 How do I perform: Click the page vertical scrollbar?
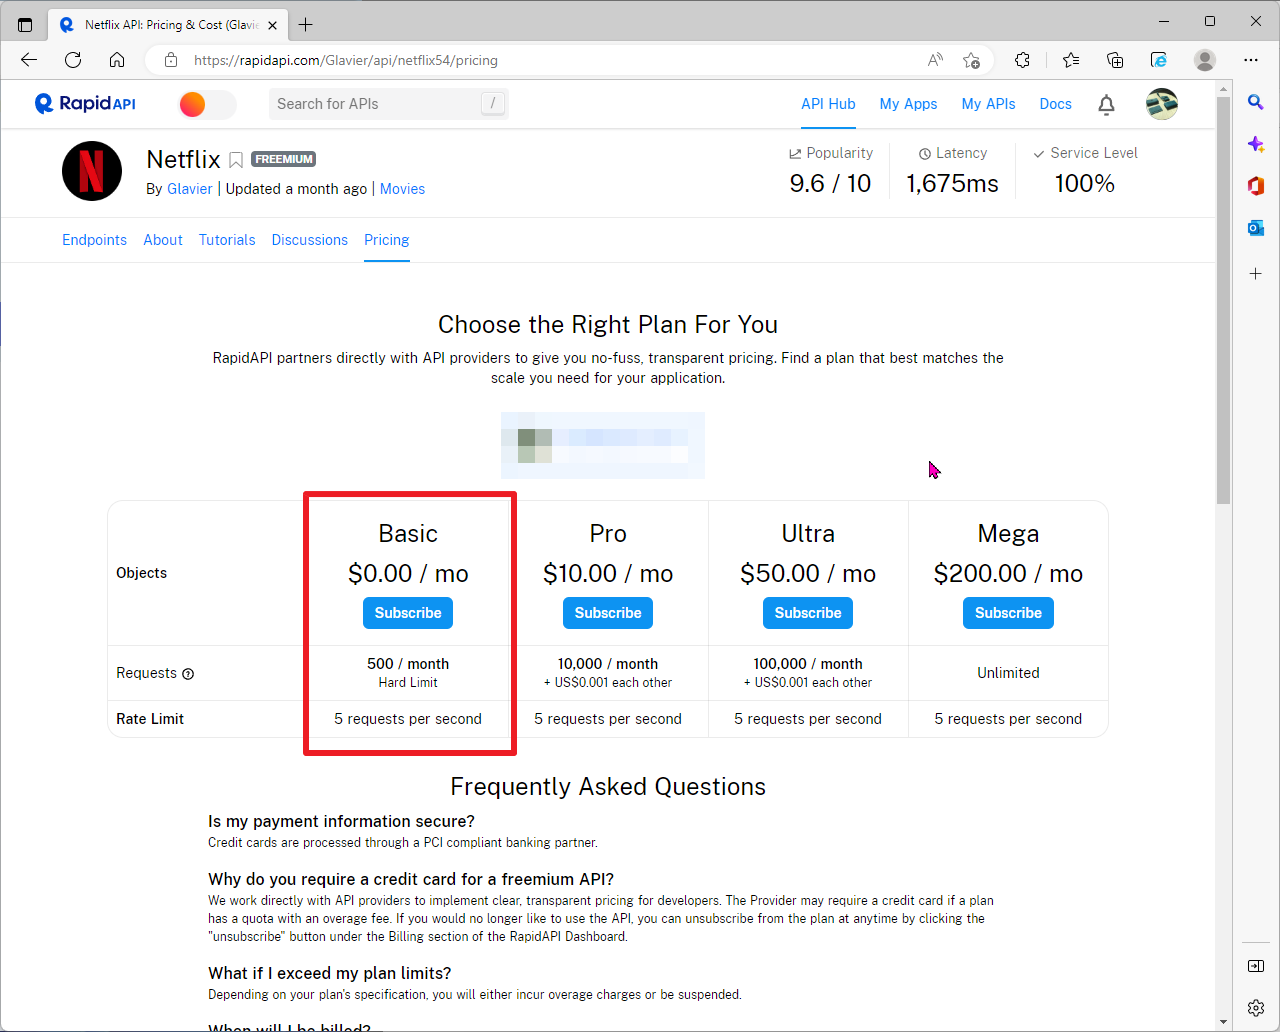[1224, 300]
